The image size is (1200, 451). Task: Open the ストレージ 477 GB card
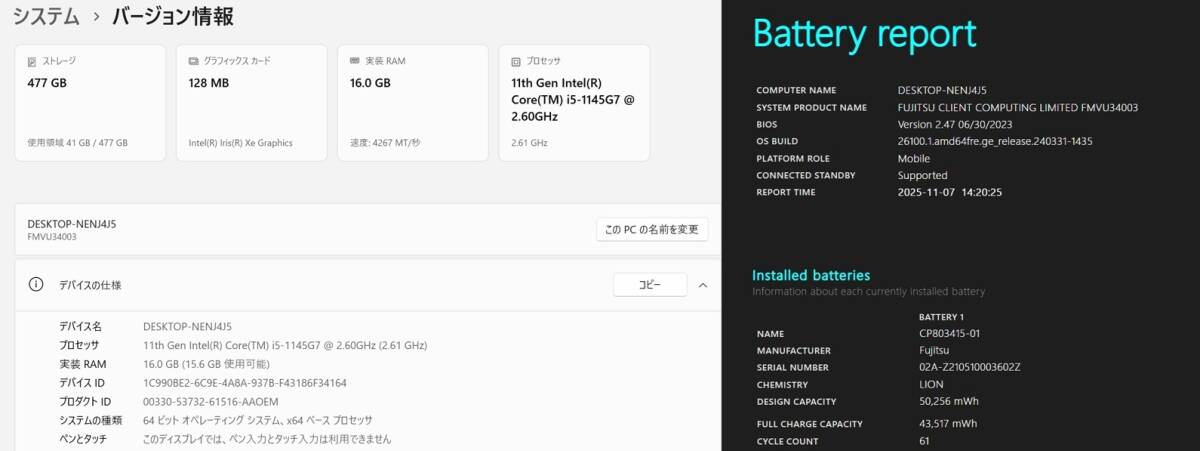90,102
